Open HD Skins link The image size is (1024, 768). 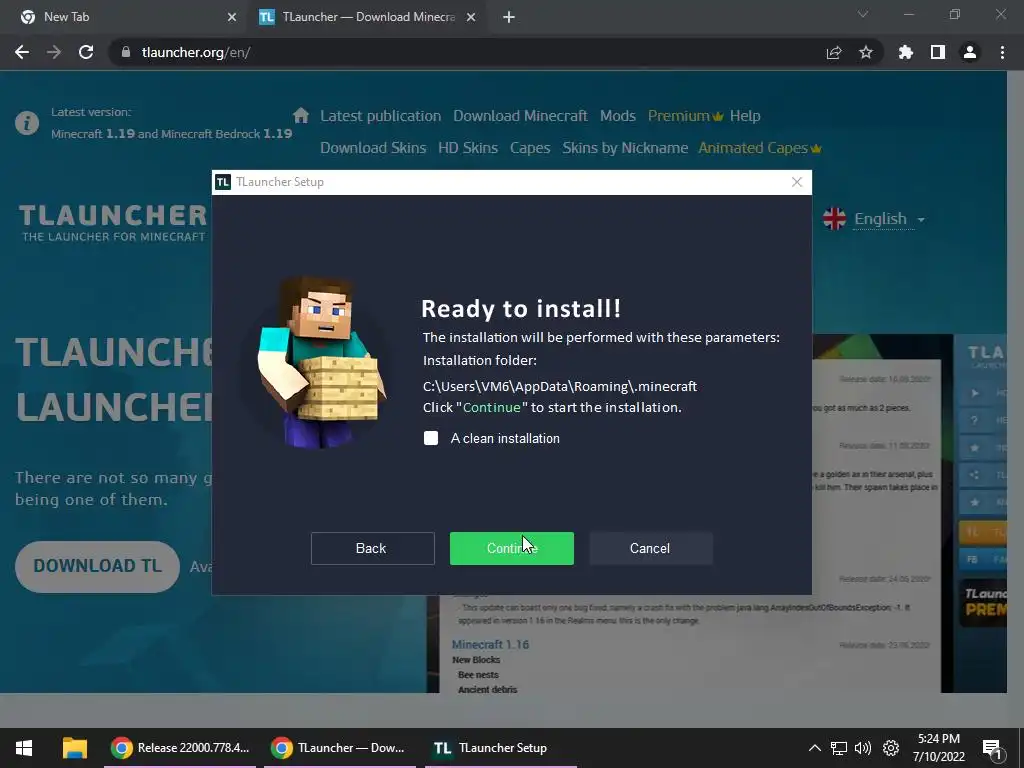pos(468,148)
